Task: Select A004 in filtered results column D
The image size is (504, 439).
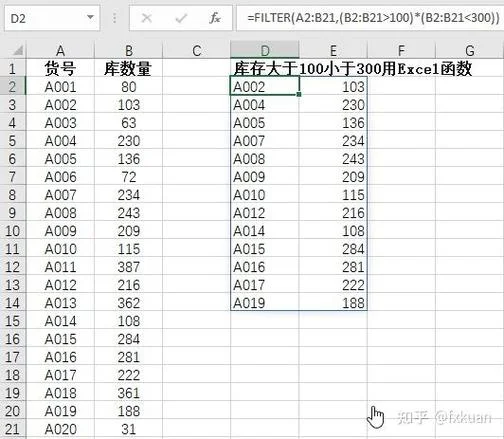Action: pyautogui.click(x=265, y=105)
